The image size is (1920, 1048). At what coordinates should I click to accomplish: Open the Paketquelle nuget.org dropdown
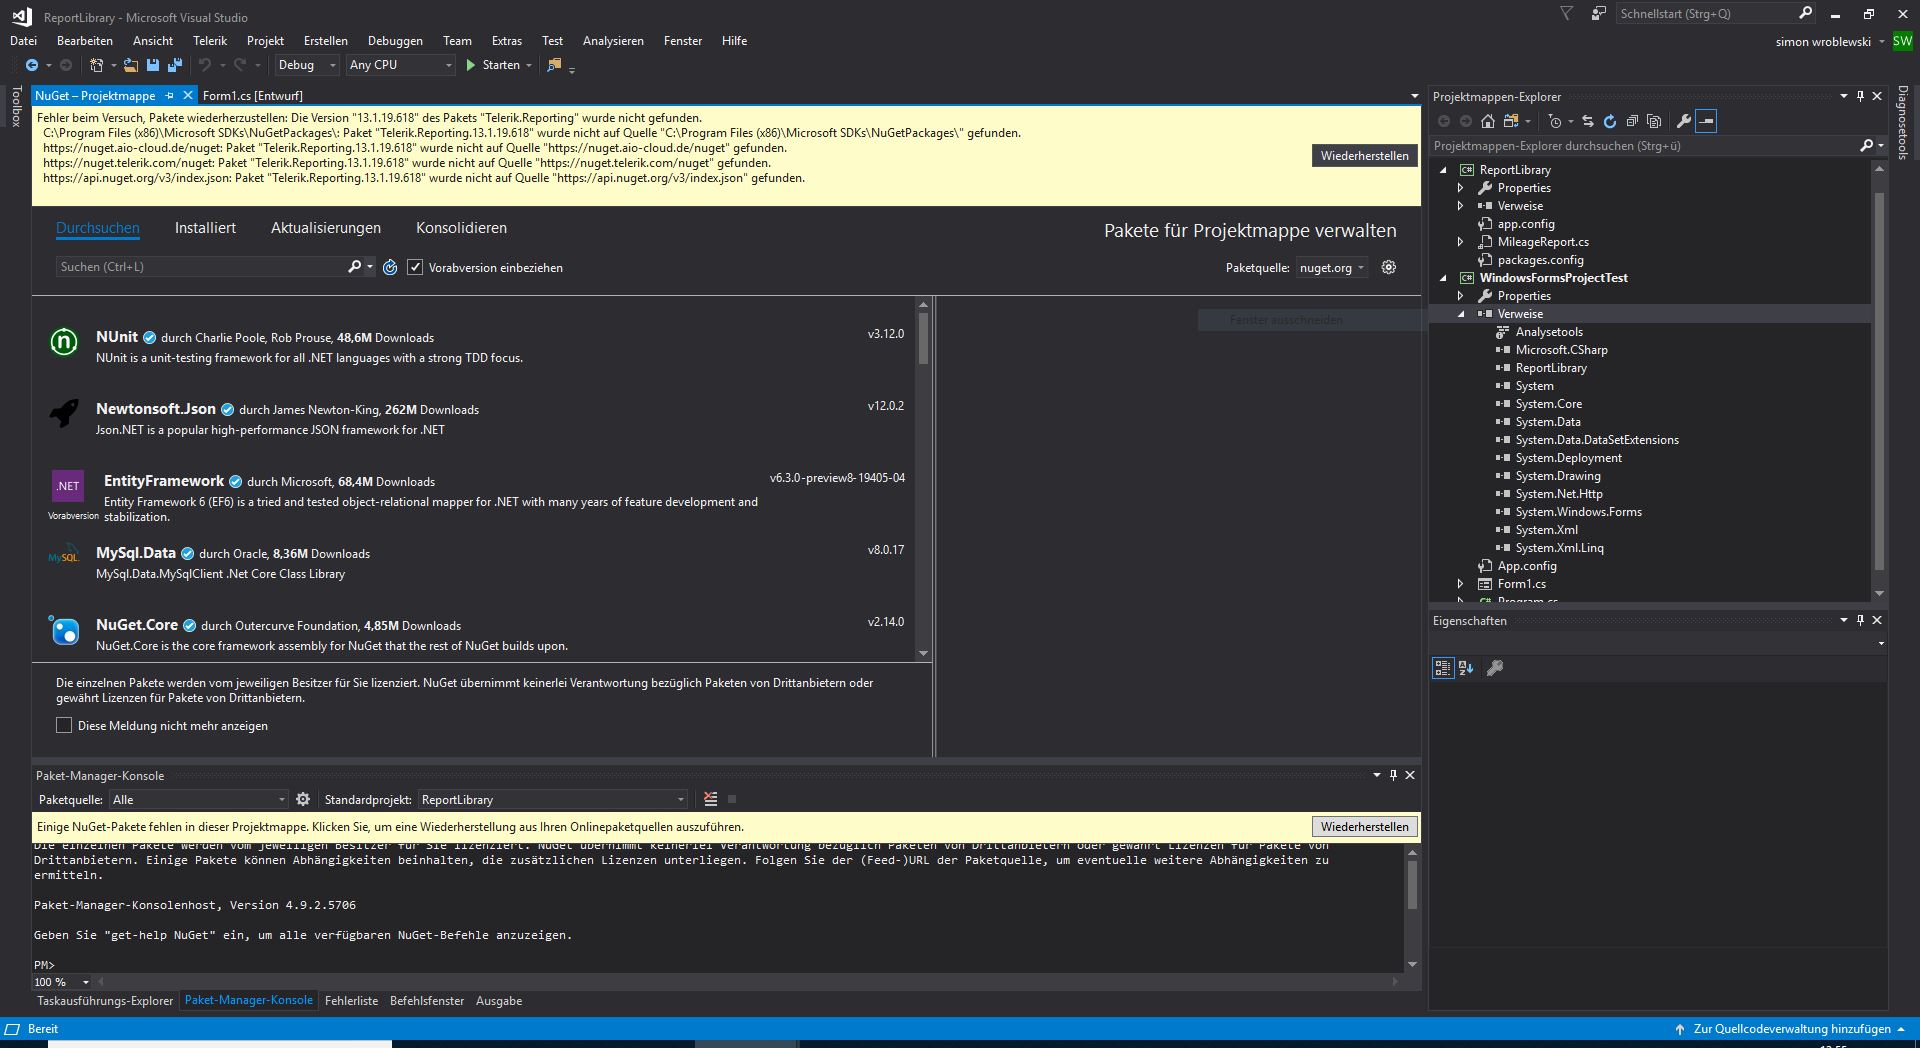pyautogui.click(x=1332, y=267)
